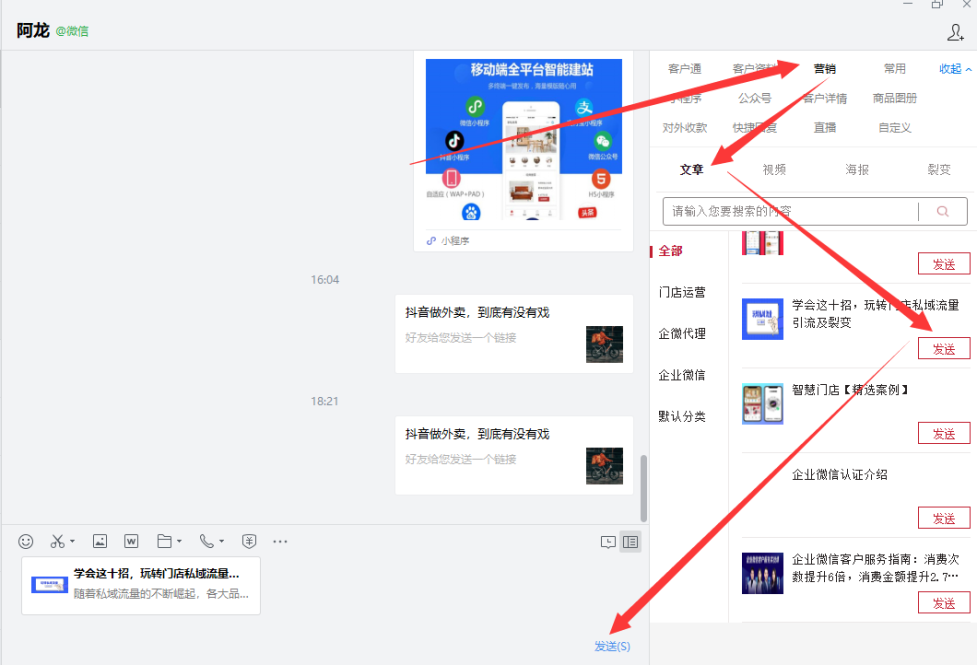Viewport: 977px width, 665px height.
Task: Click the search magnifier icon
Action: click(x=943, y=211)
